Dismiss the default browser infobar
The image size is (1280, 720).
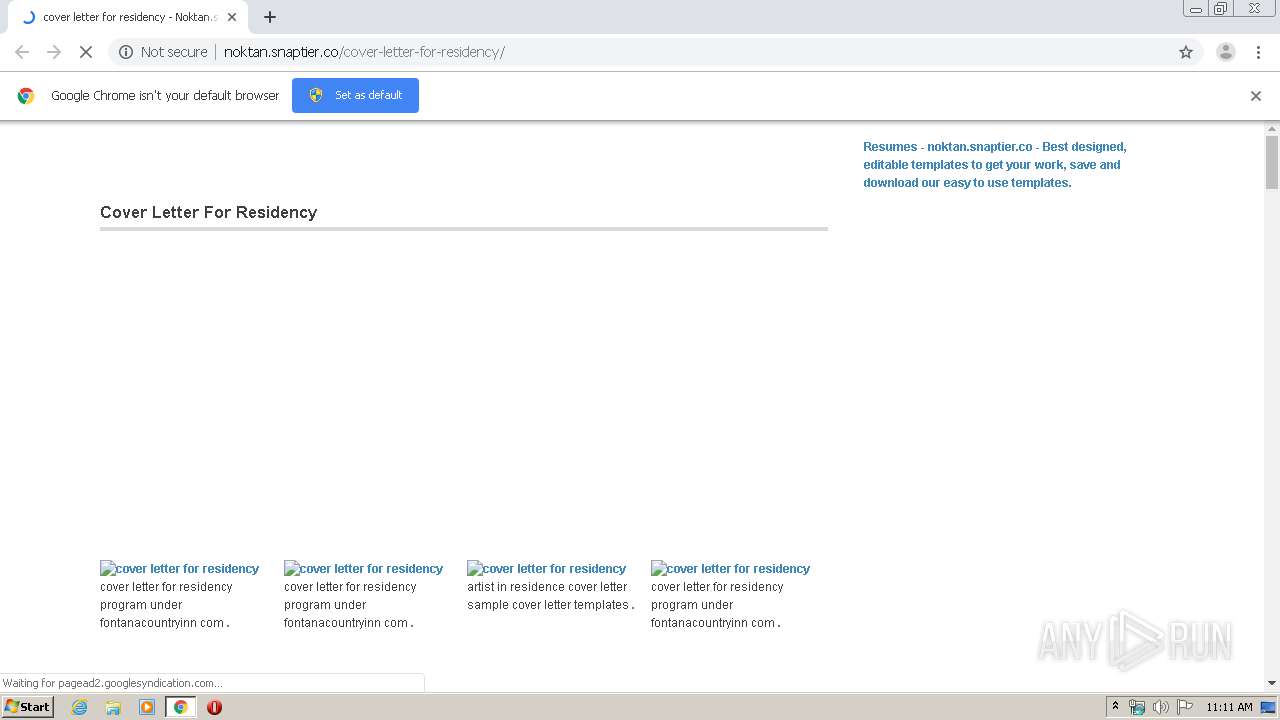(x=1256, y=96)
